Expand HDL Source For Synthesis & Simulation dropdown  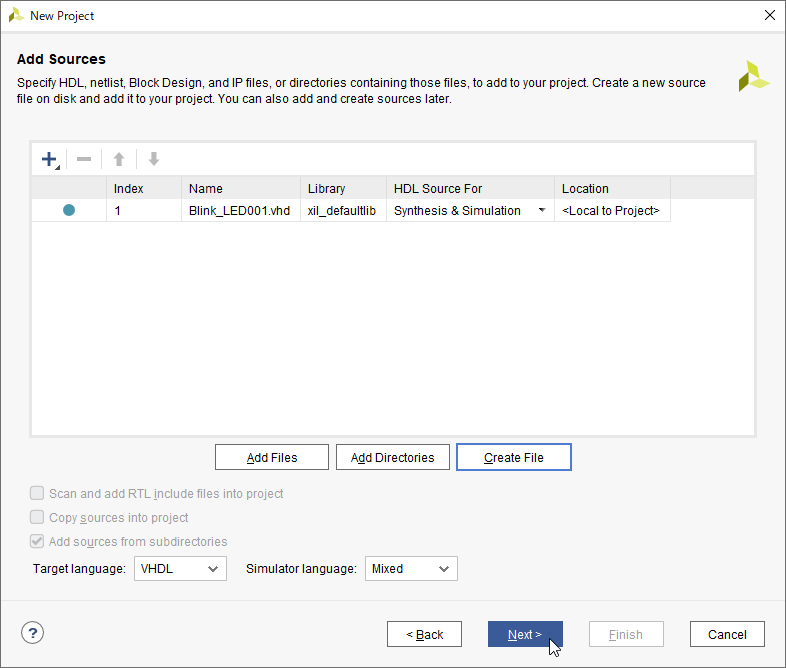[x=542, y=210]
